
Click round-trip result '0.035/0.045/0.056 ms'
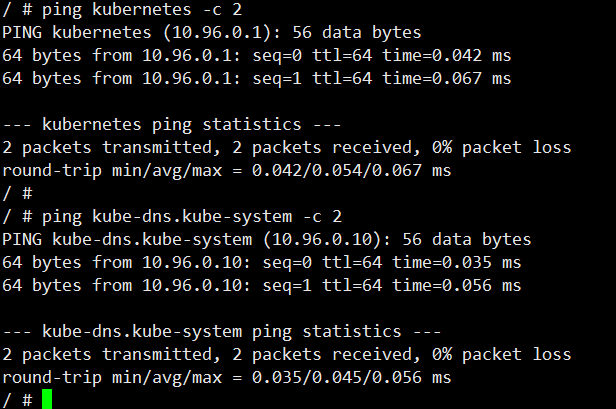click(352, 378)
